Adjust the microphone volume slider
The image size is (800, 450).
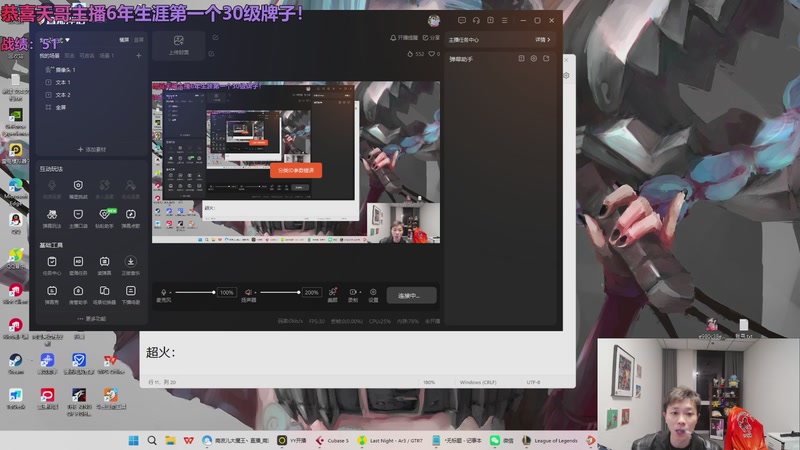coord(194,292)
